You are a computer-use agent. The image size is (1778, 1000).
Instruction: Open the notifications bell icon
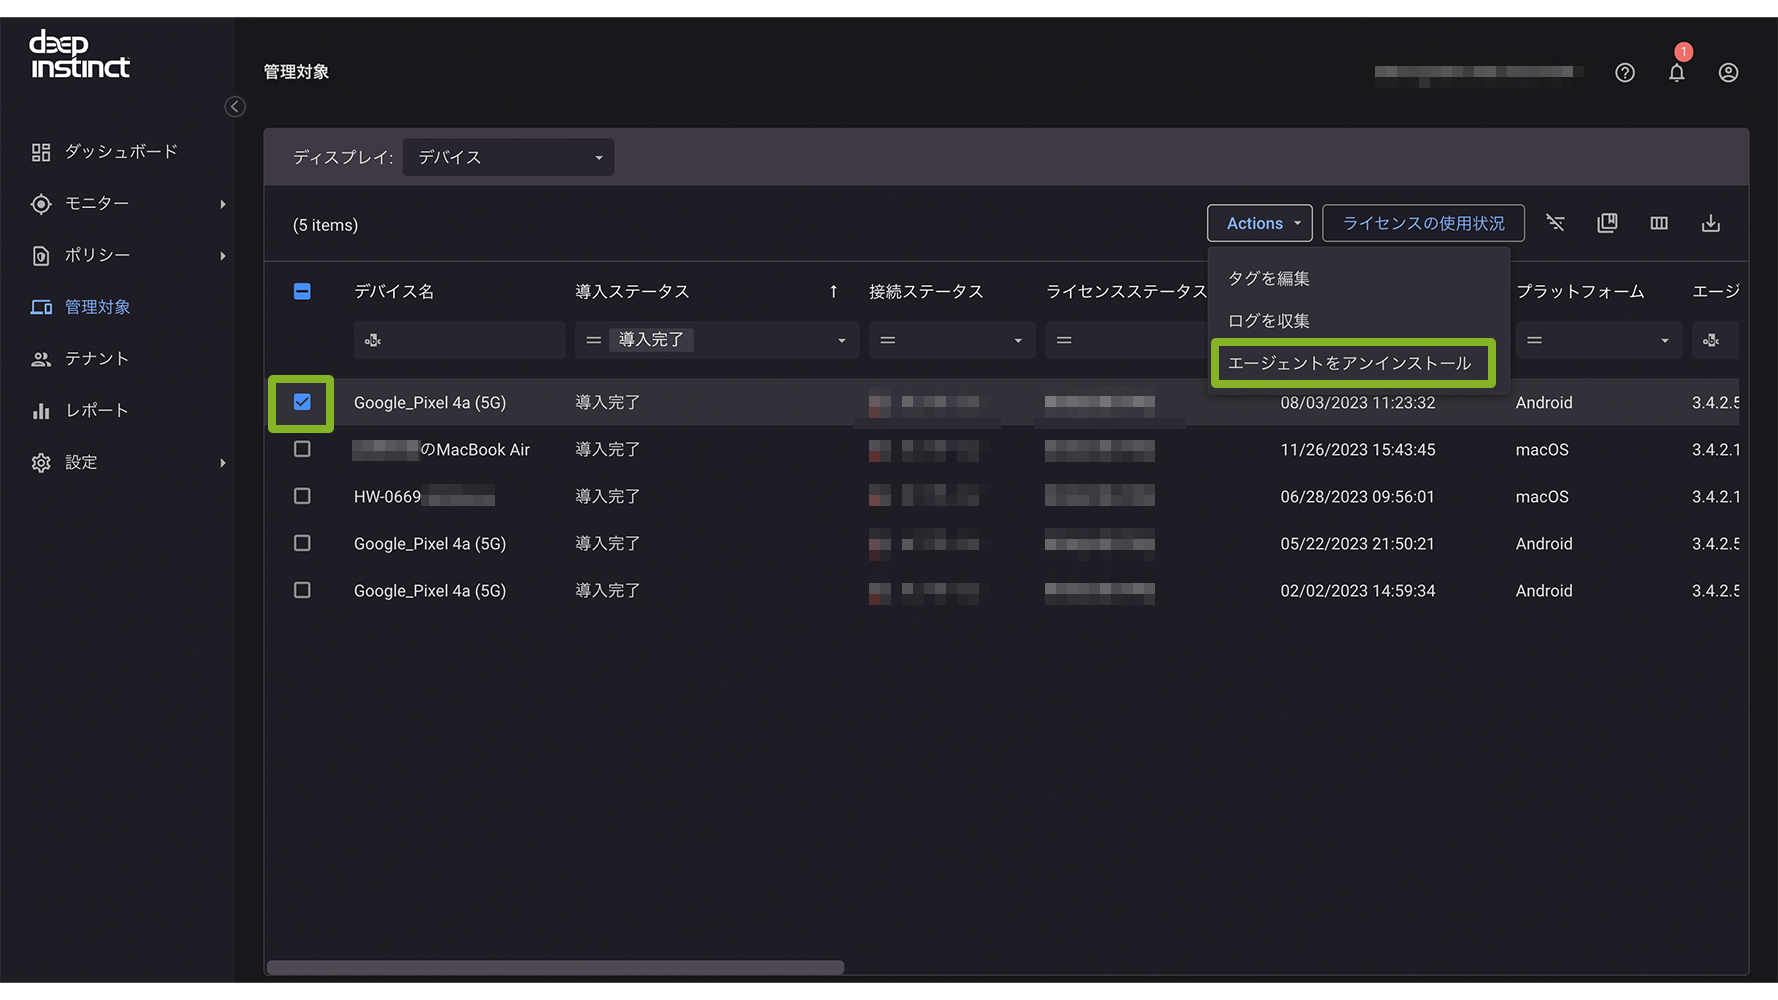(x=1677, y=73)
